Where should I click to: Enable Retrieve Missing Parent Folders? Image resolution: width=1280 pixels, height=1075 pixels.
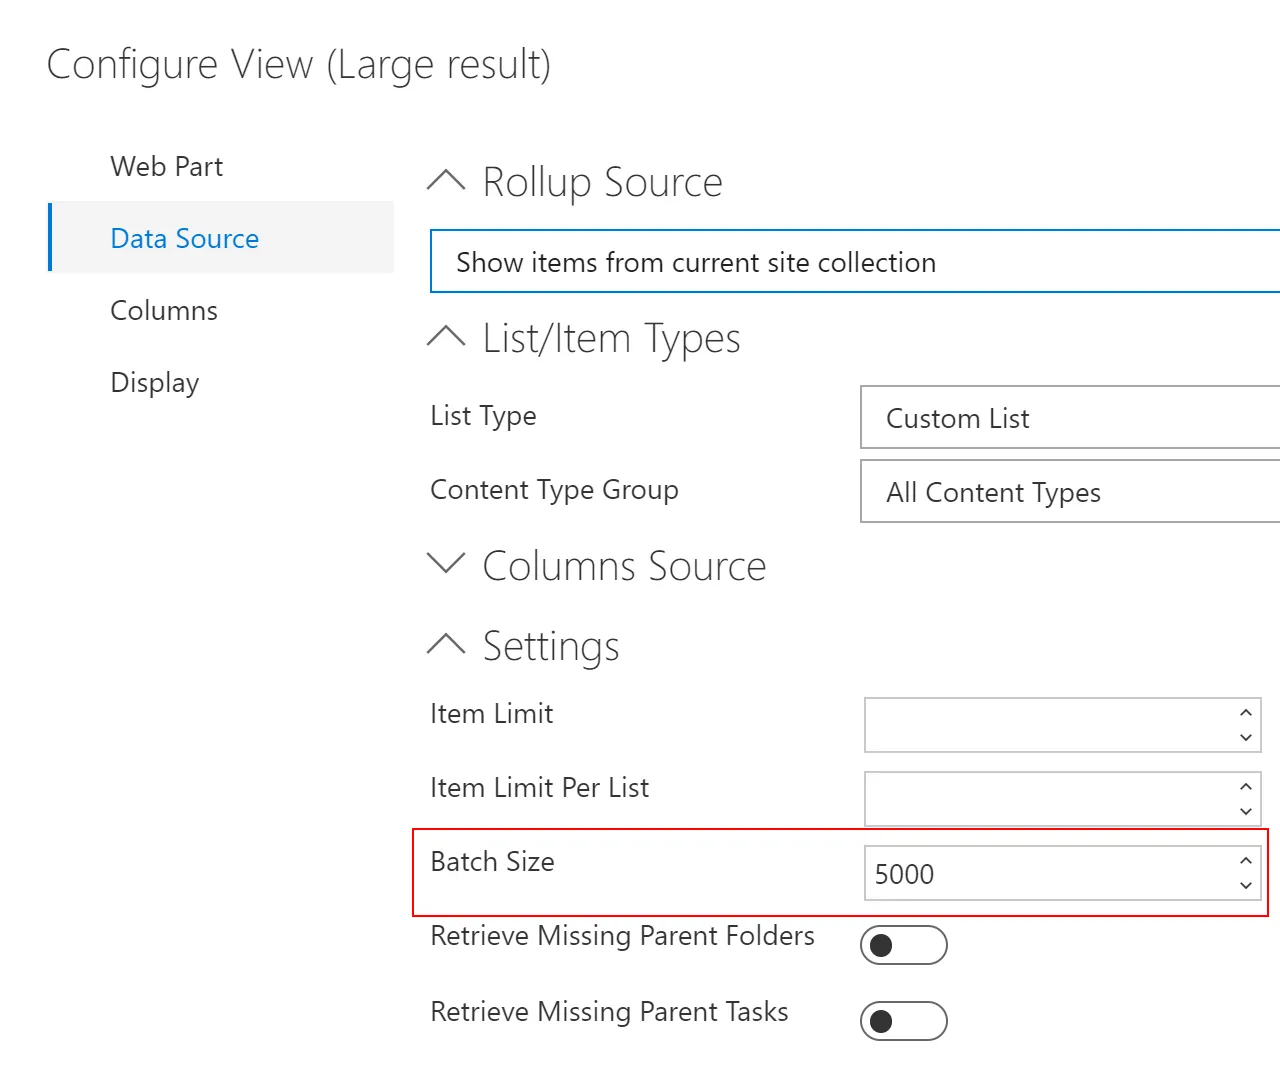click(x=903, y=944)
